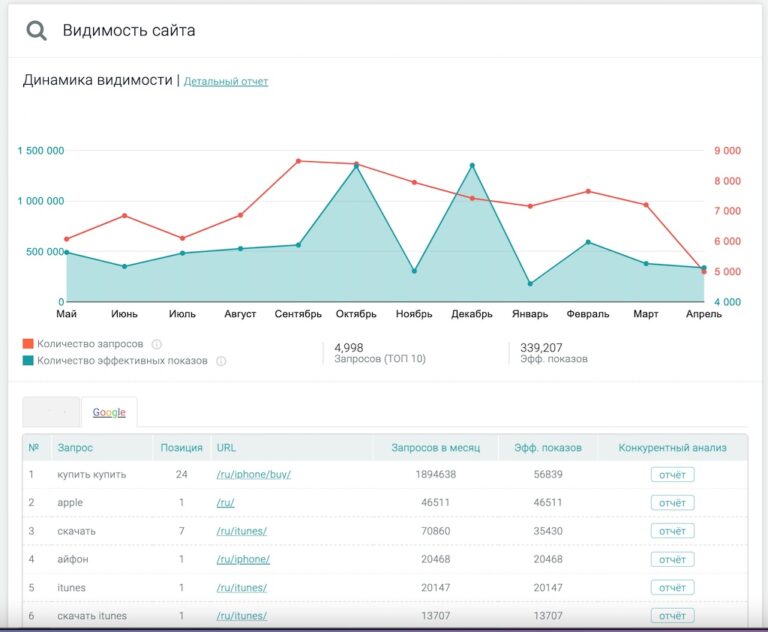Open the /ru/iphone/buy/ URL link
Screen dimensions: 768x632
[x=253, y=474]
